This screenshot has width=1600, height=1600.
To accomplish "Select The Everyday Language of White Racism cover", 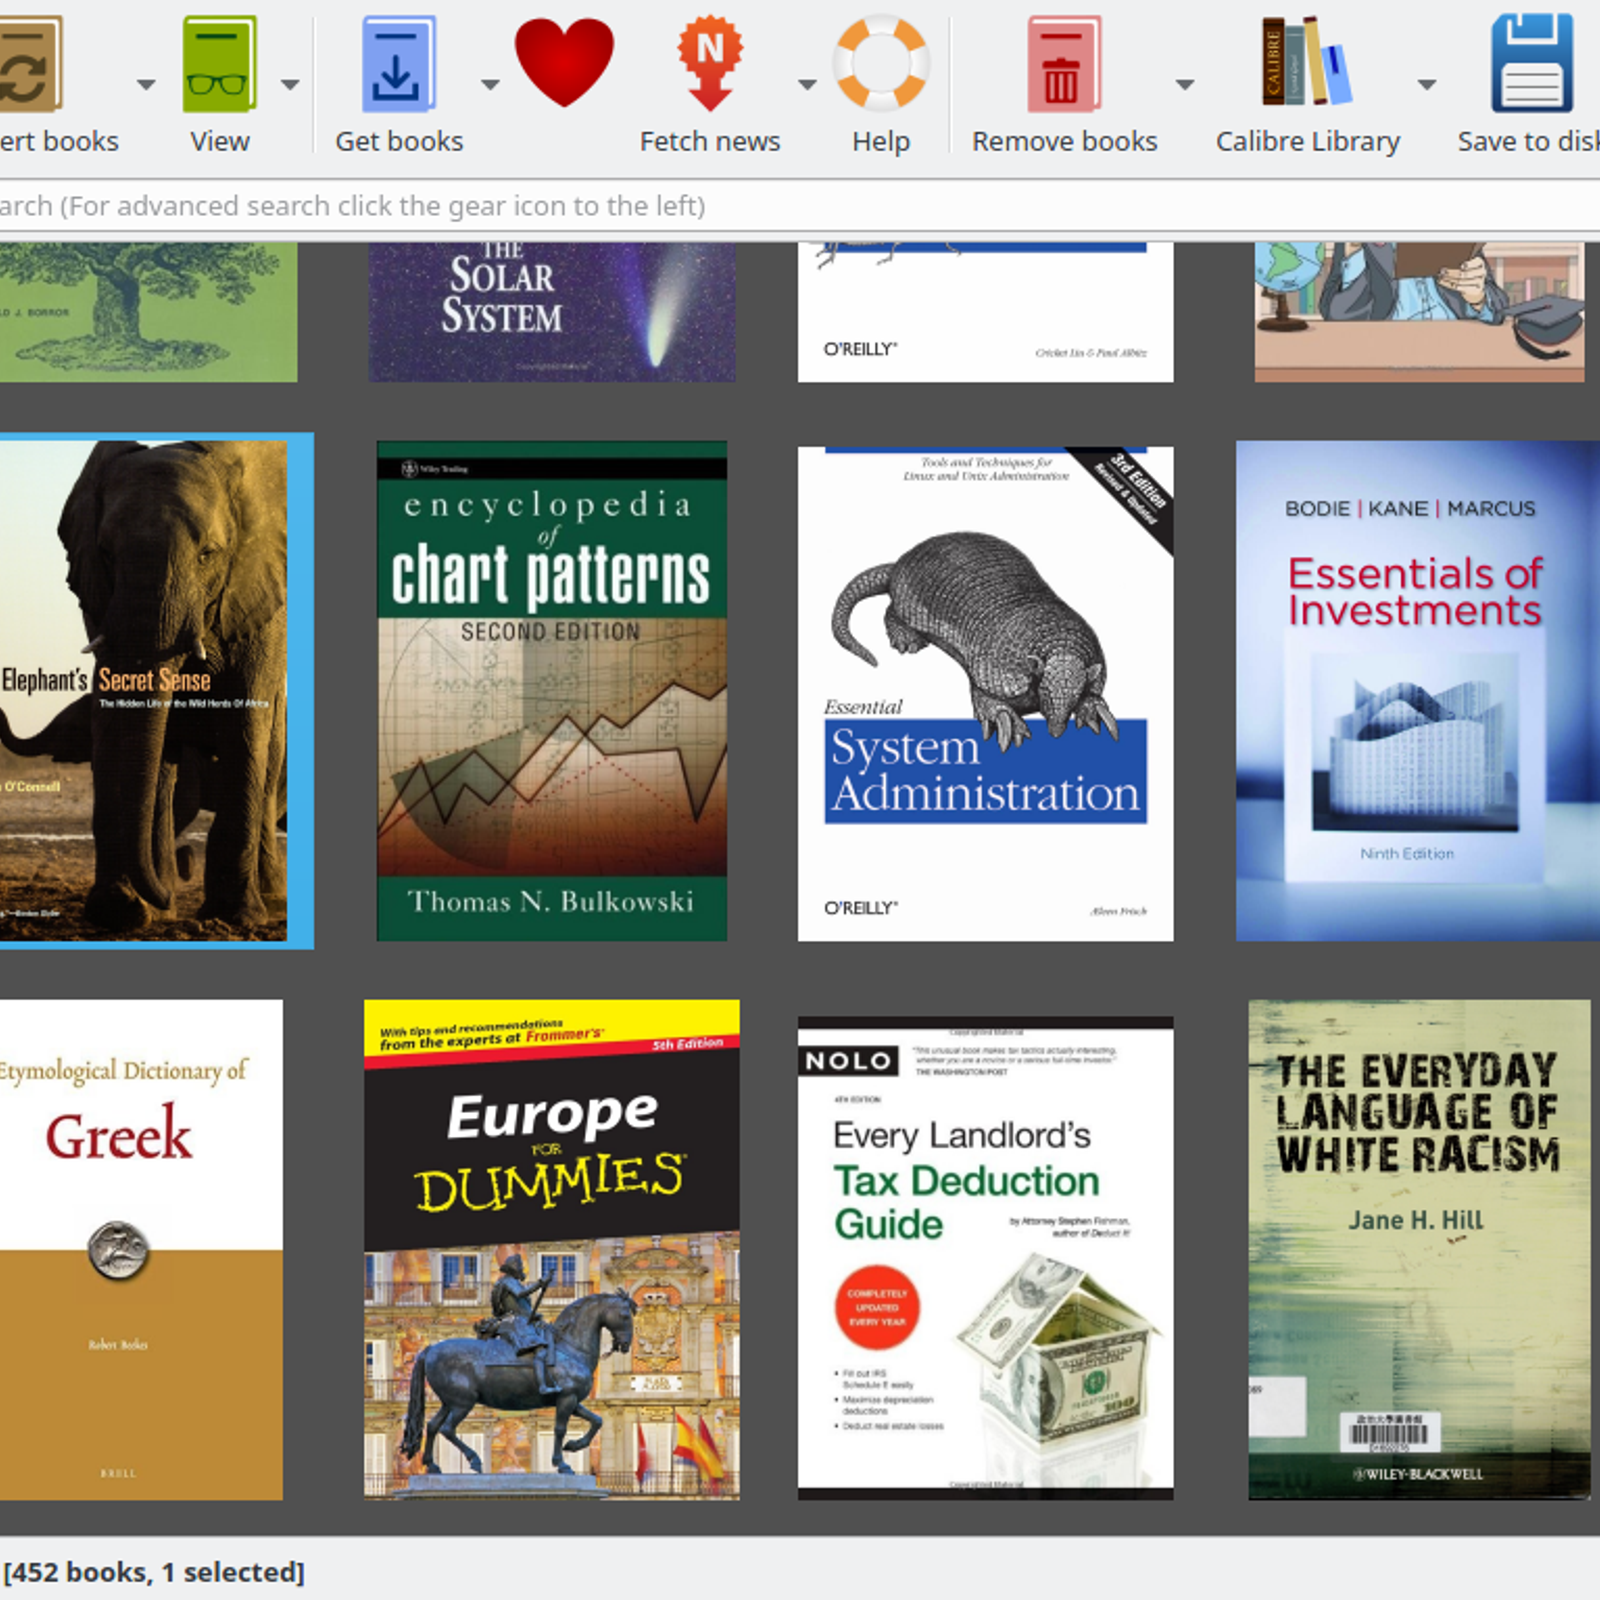I will pyautogui.click(x=1419, y=1250).
